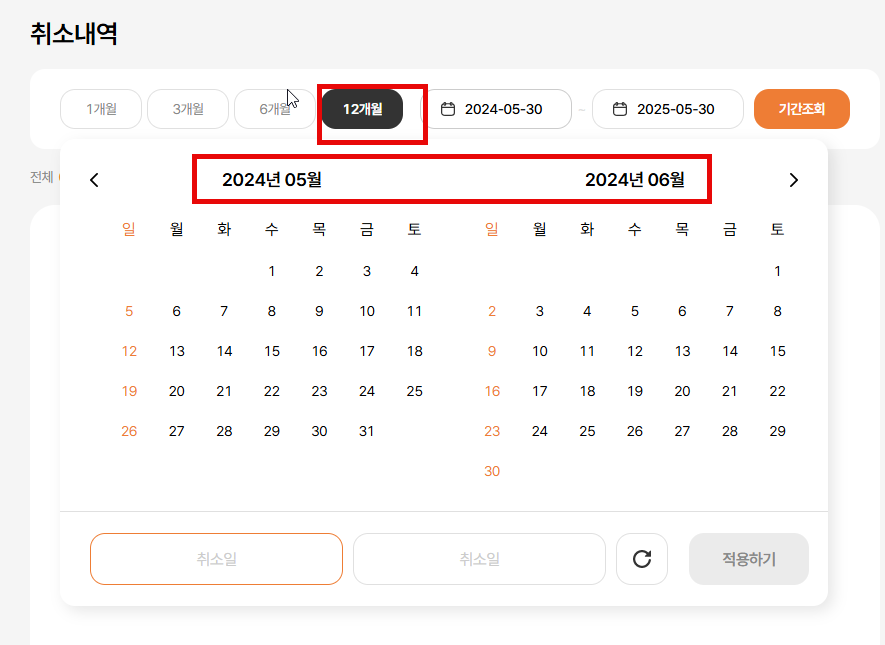This screenshot has height=645, width=885.
Task: Select June 30 in the right calendar
Action: tap(492, 471)
